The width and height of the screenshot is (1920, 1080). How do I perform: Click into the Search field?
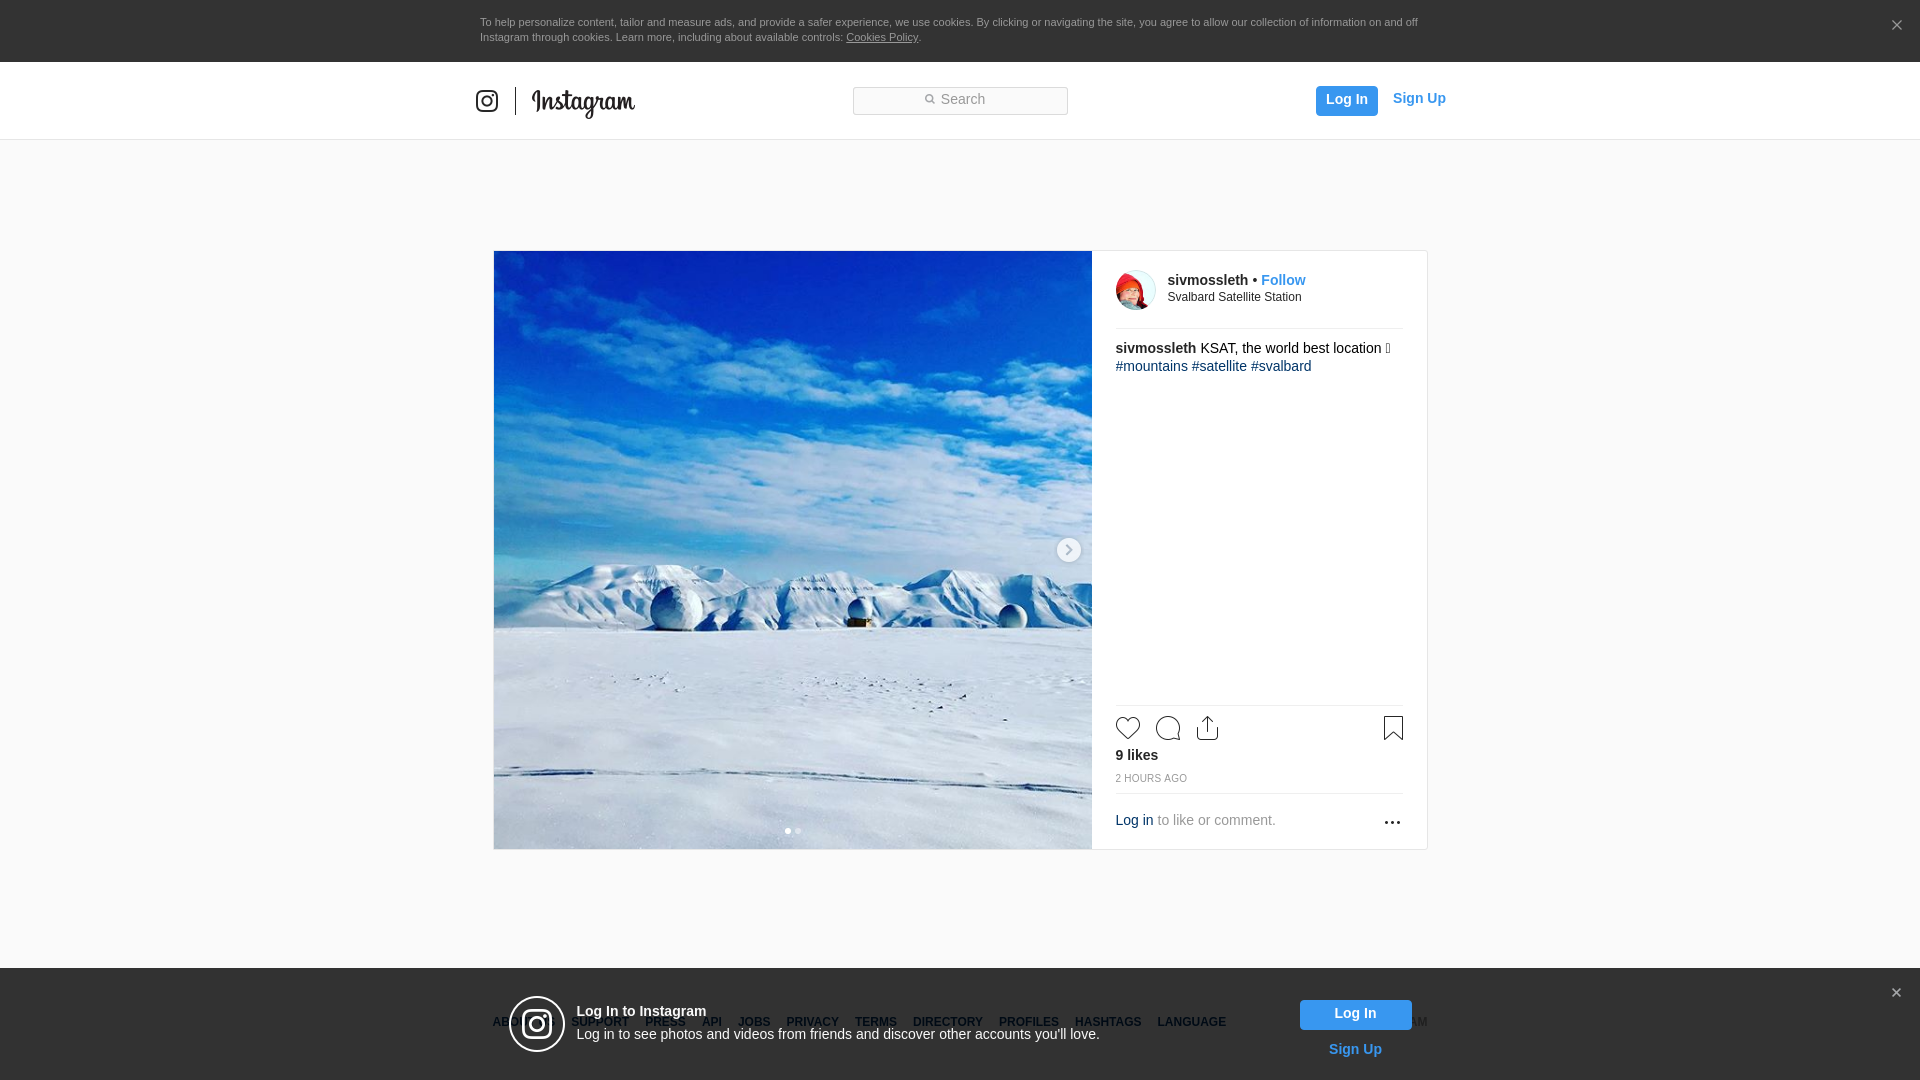coord(960,100)
